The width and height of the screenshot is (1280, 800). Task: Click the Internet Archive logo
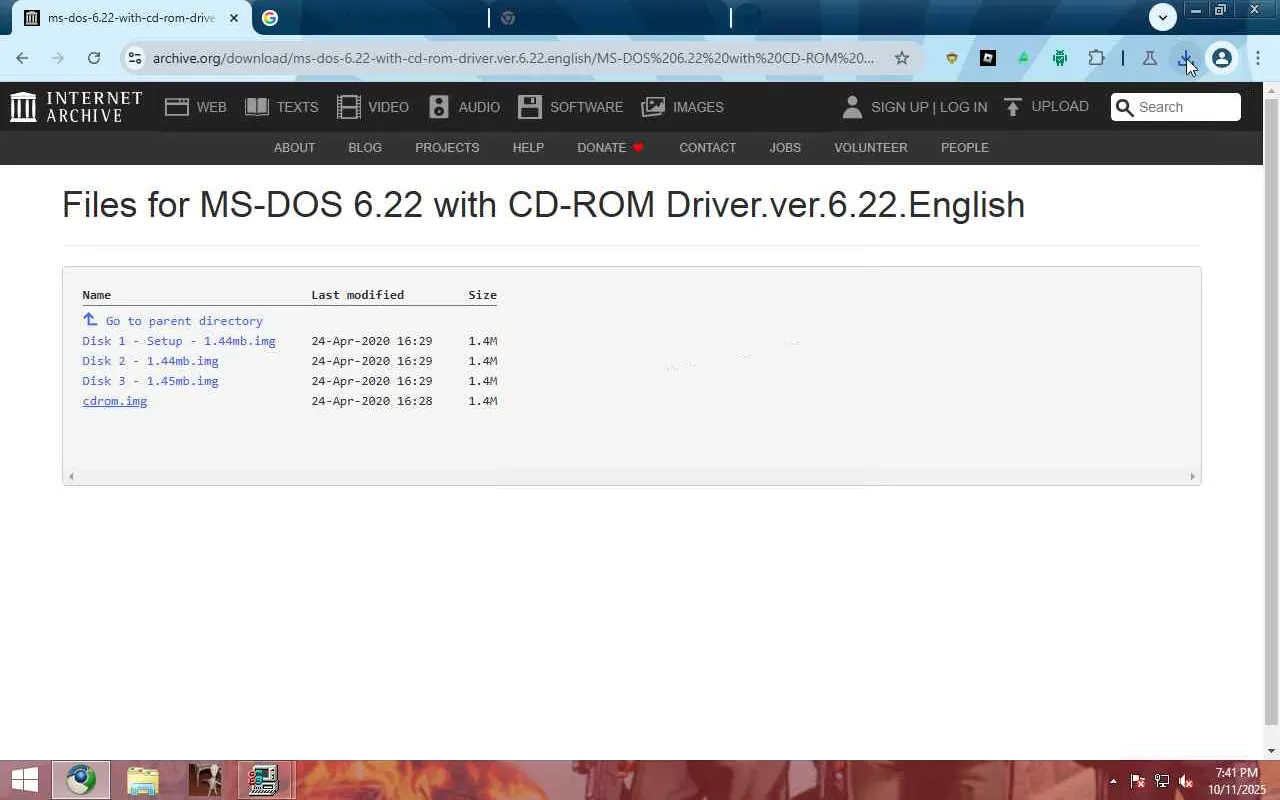click(x=76, y=107)
